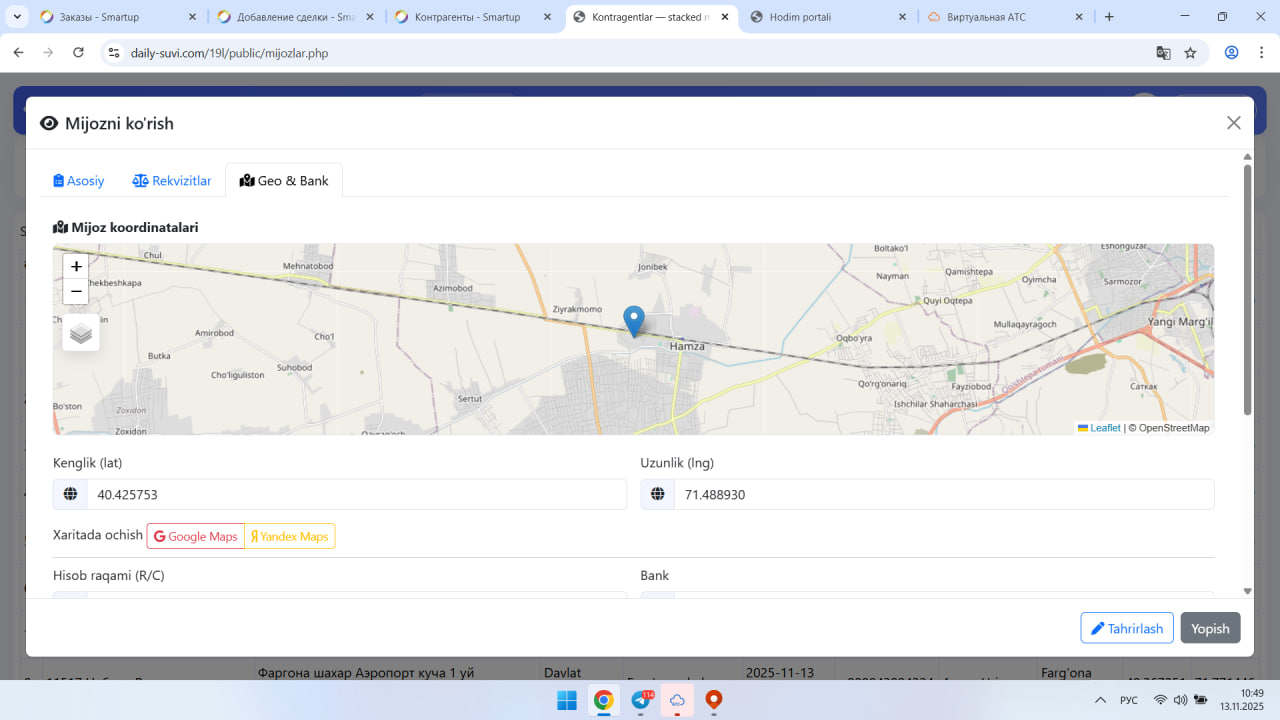Zoom out on the Leaflet map
This screenshot has width=1280, height=720.
coord(76,292)
